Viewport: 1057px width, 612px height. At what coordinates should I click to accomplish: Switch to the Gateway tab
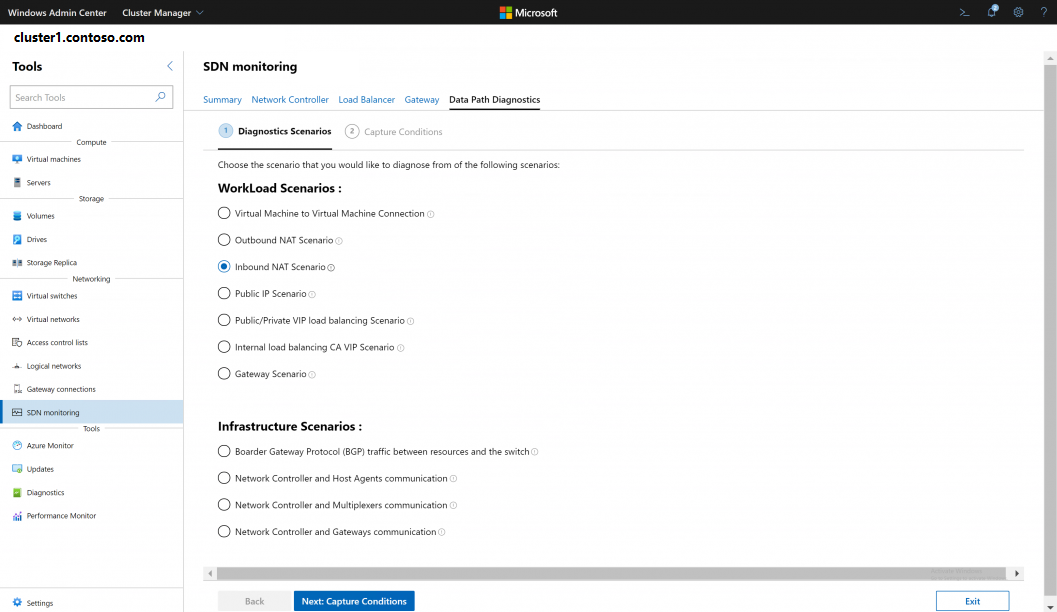(x=422, y=100)
